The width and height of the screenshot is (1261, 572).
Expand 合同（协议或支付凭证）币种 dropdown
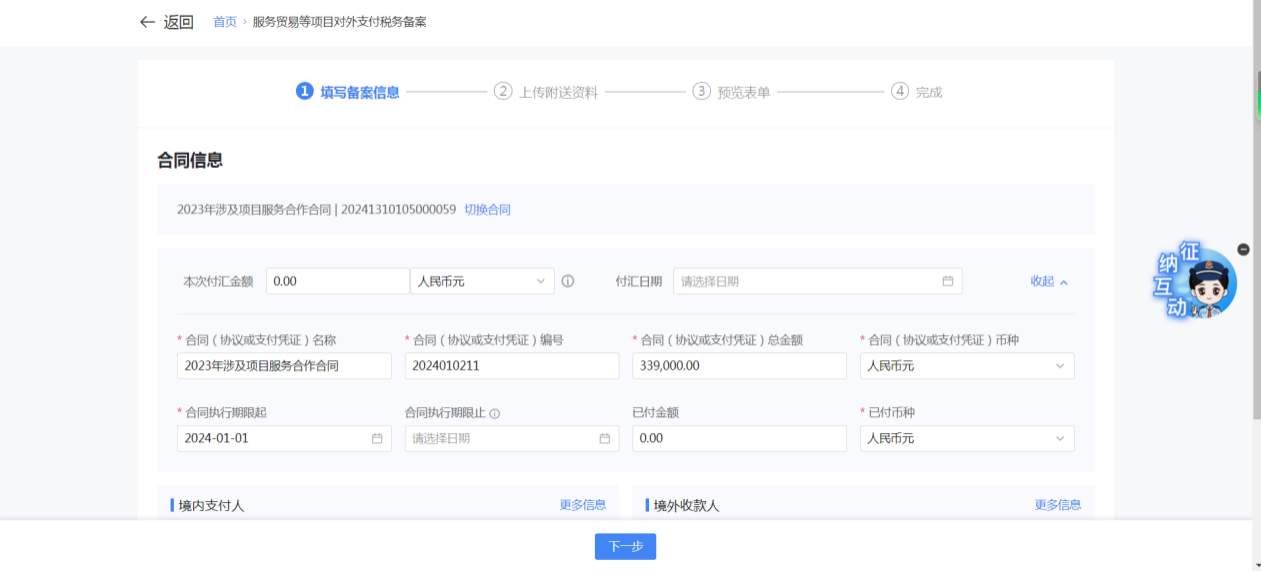click(x=966, y=366)
